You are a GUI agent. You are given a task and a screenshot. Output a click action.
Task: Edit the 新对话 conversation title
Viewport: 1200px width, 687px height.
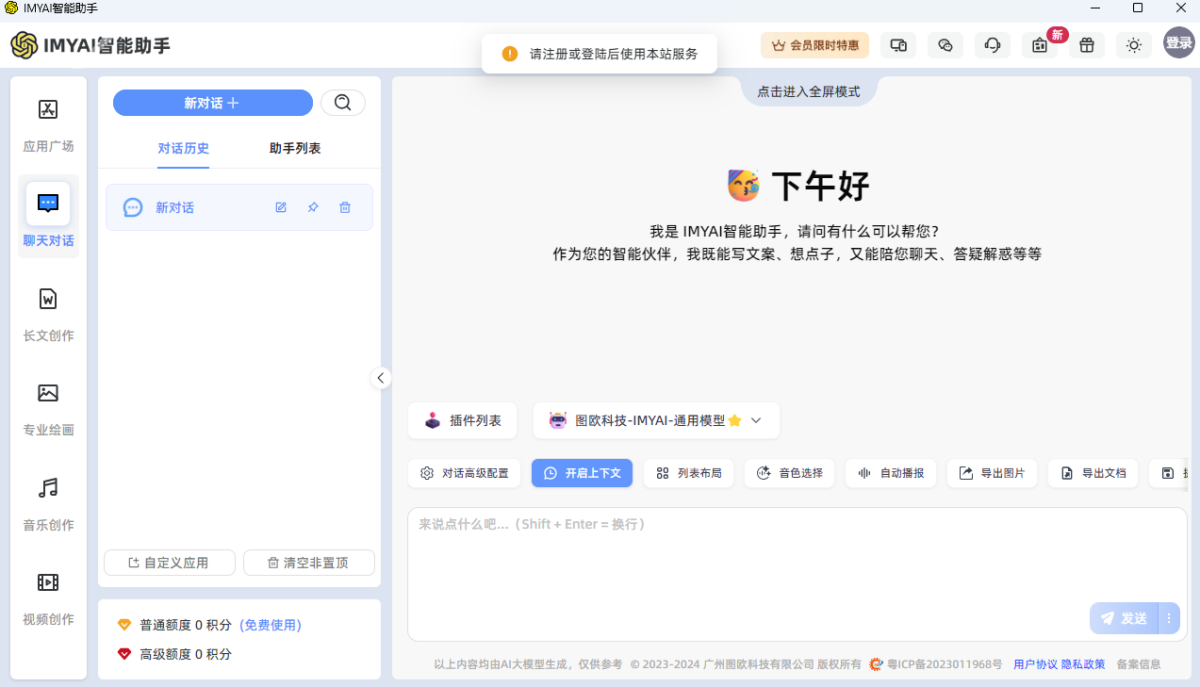coord(281,207)
